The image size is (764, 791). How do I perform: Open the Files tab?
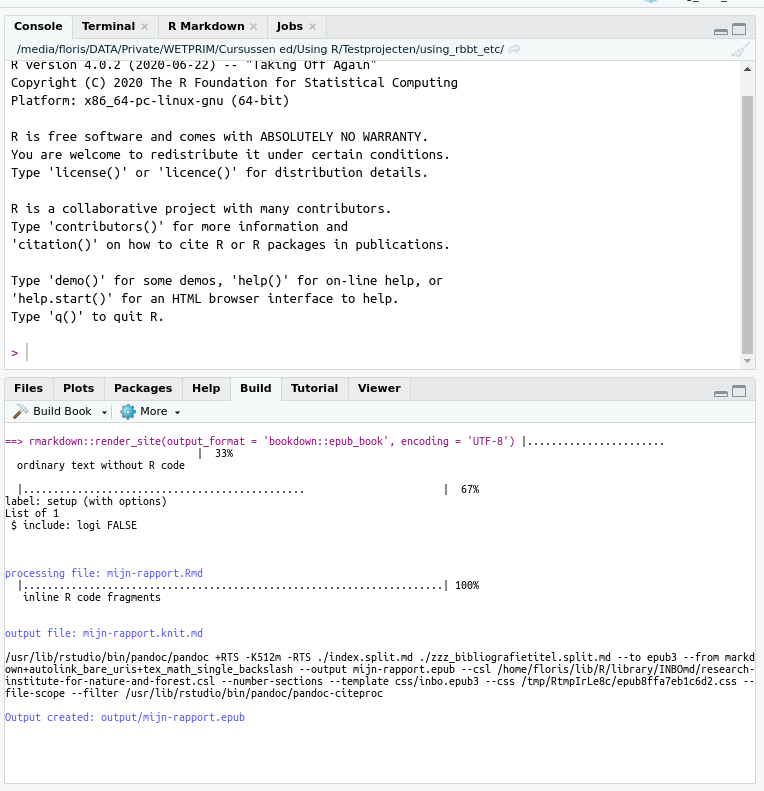point(28,388)
